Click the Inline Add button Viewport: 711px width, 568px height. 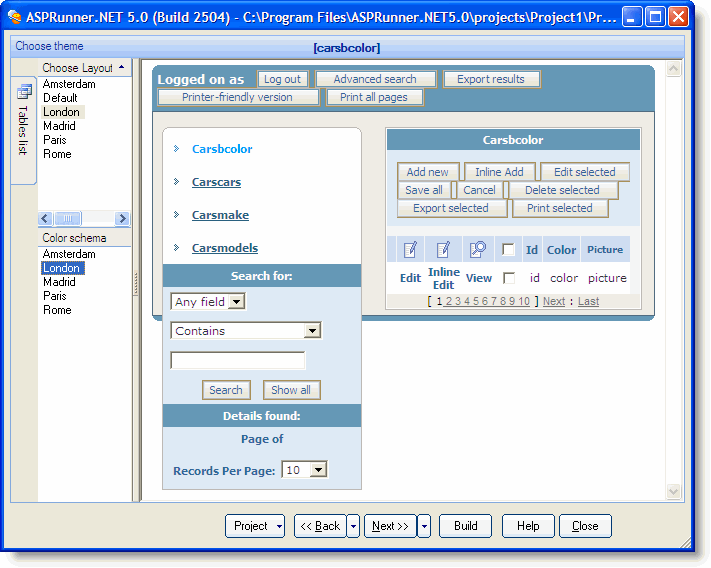(x=499, y=172)
